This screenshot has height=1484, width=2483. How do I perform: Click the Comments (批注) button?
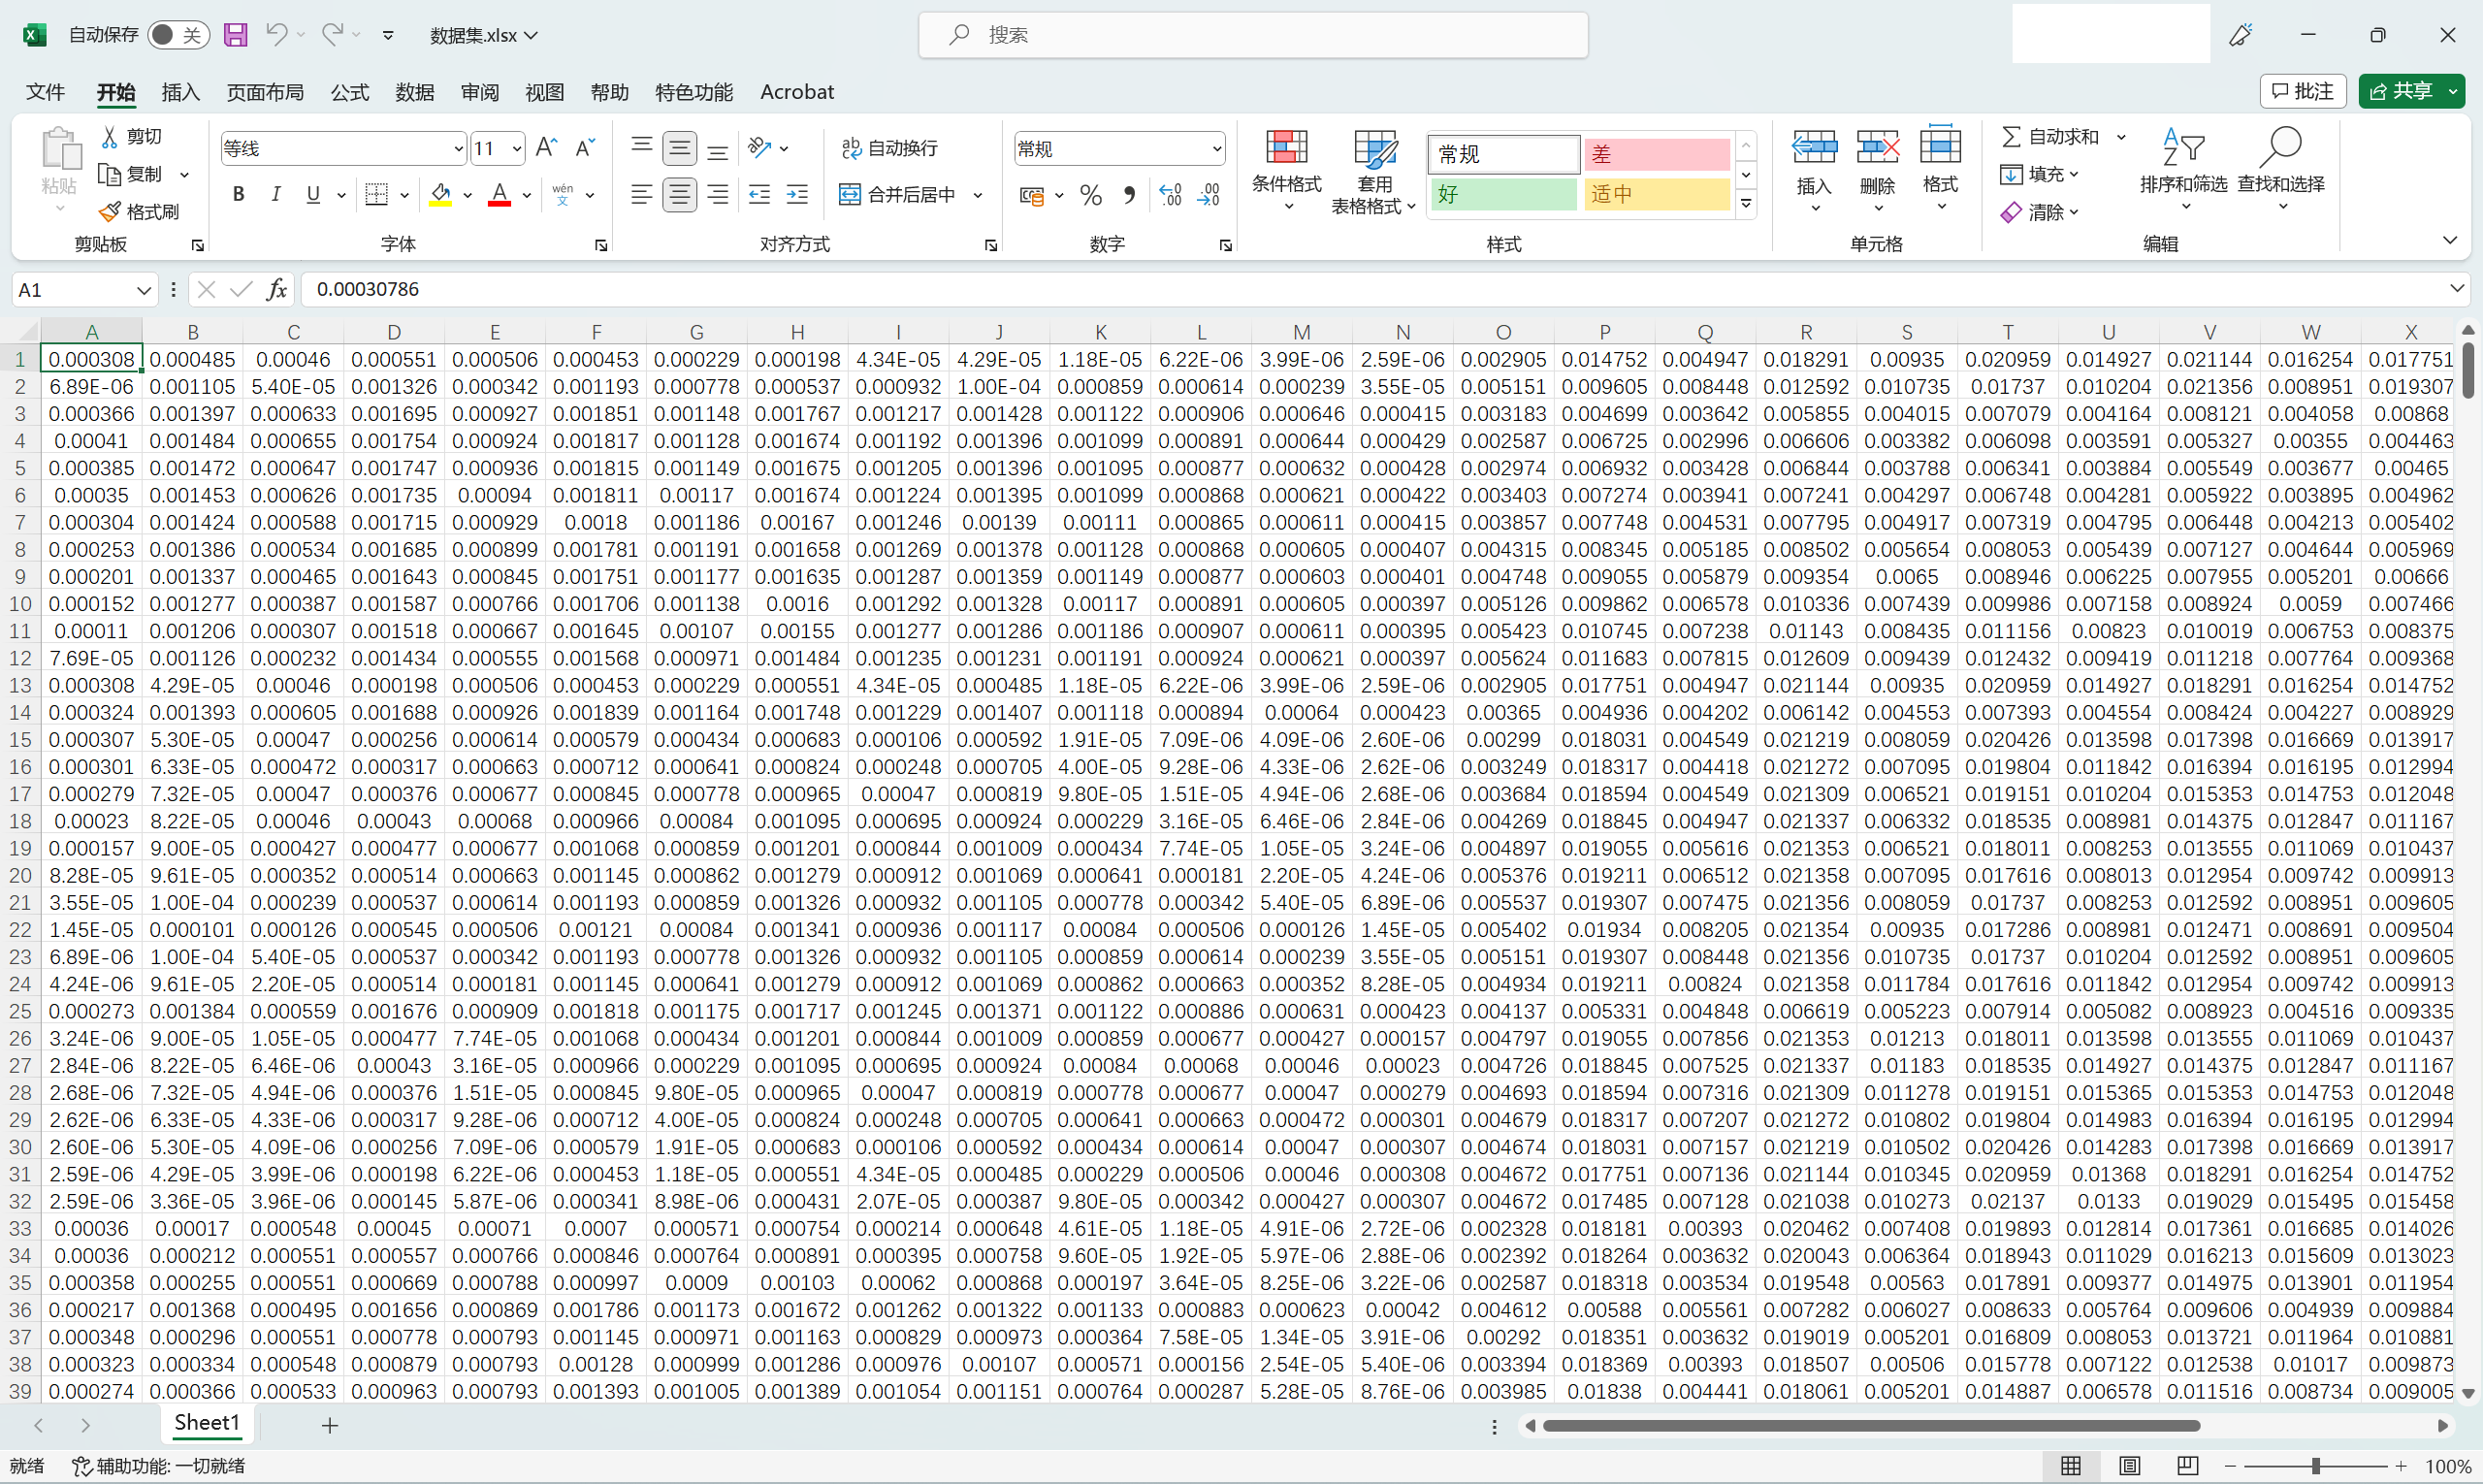pyautogui.click(x=2303, y=91)
